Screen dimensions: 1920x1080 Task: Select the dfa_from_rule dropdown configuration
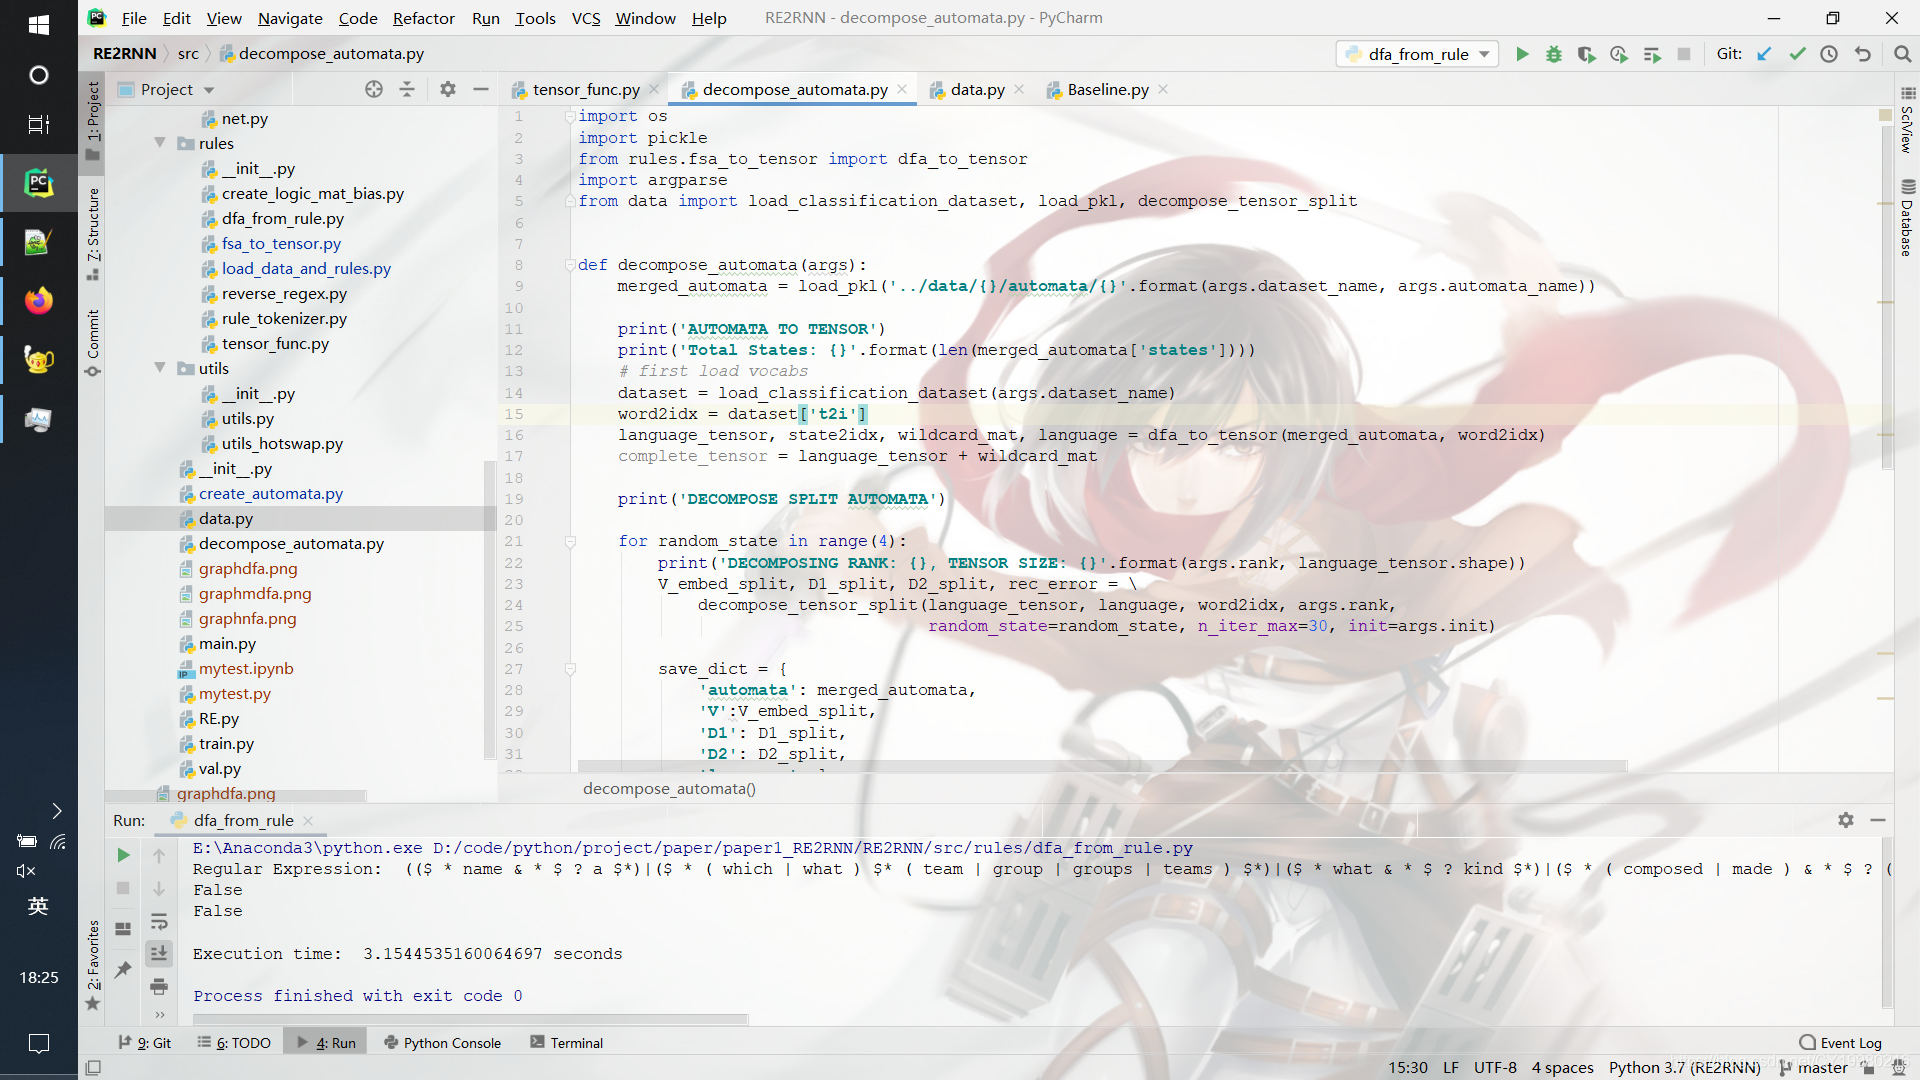(1418, 53)
